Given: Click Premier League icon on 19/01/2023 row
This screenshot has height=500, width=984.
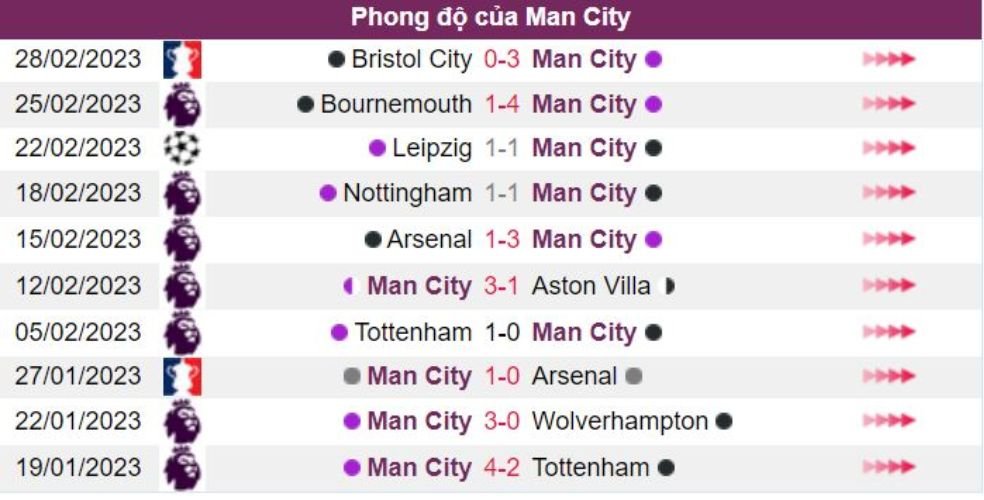Looking at the screenshot, I should 182,467.
